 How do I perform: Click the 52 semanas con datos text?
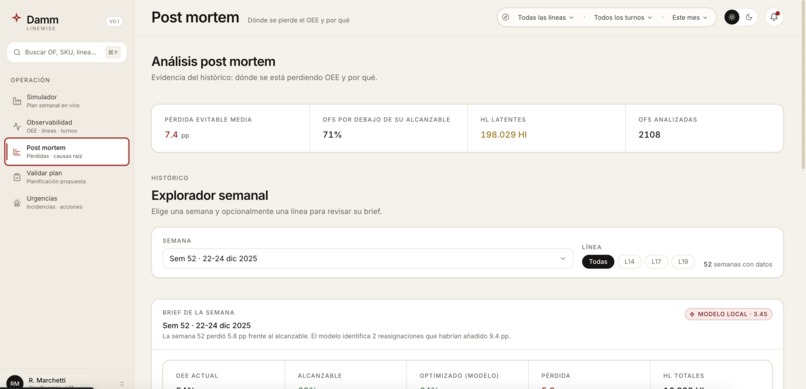pyautogui.click(x=738, y=264)
